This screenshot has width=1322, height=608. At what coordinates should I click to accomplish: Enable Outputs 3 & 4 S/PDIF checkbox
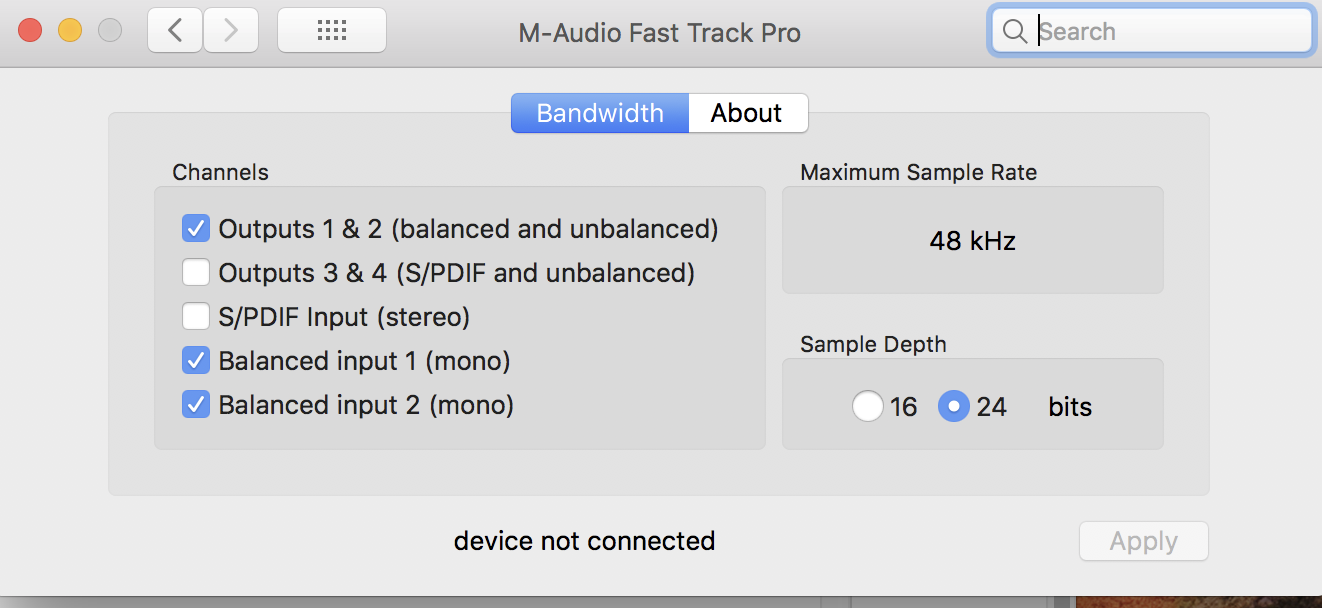coord(195,273)
